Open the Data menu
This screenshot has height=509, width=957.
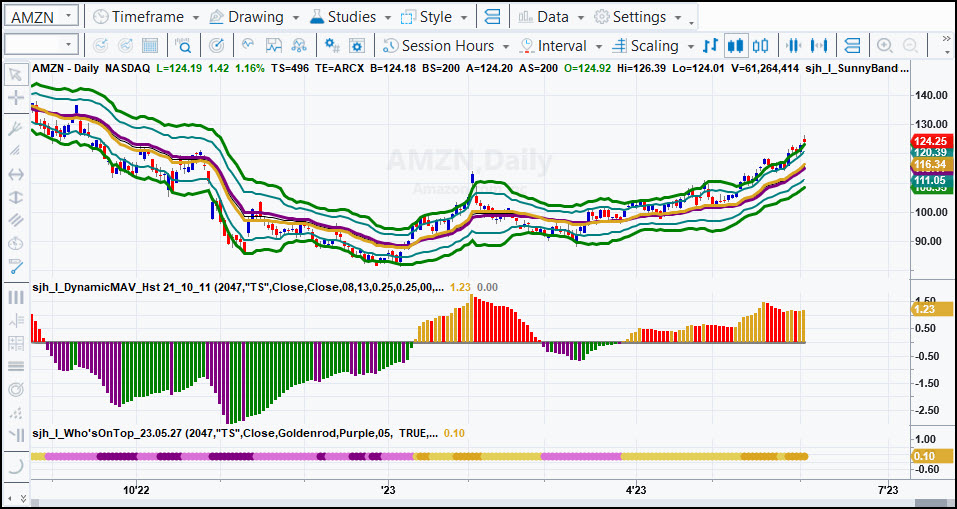click(552, 17)
